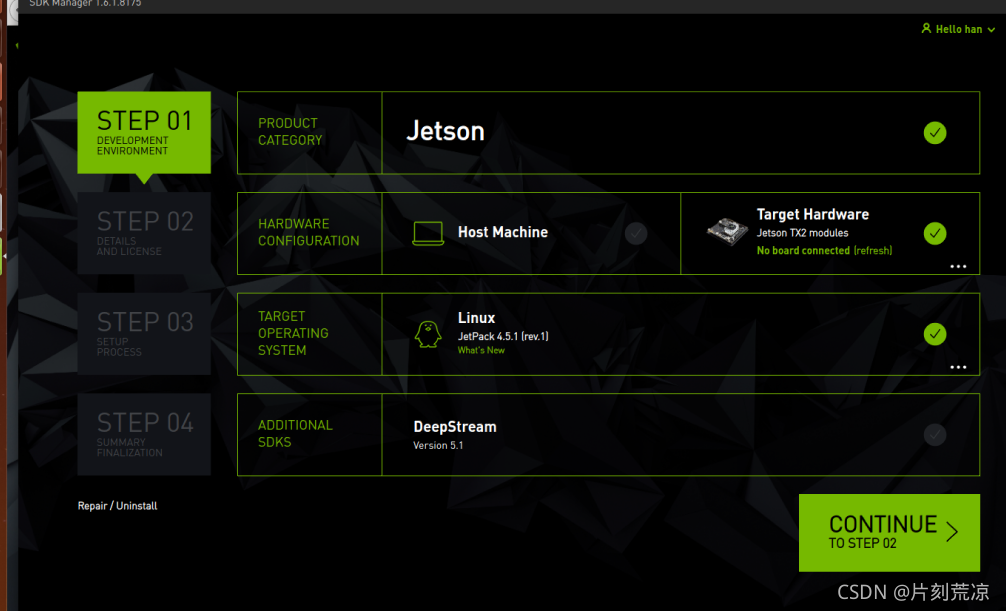Click the Product Category label
This screenshot has height=611, width=1006.
[x=290, y=132]
